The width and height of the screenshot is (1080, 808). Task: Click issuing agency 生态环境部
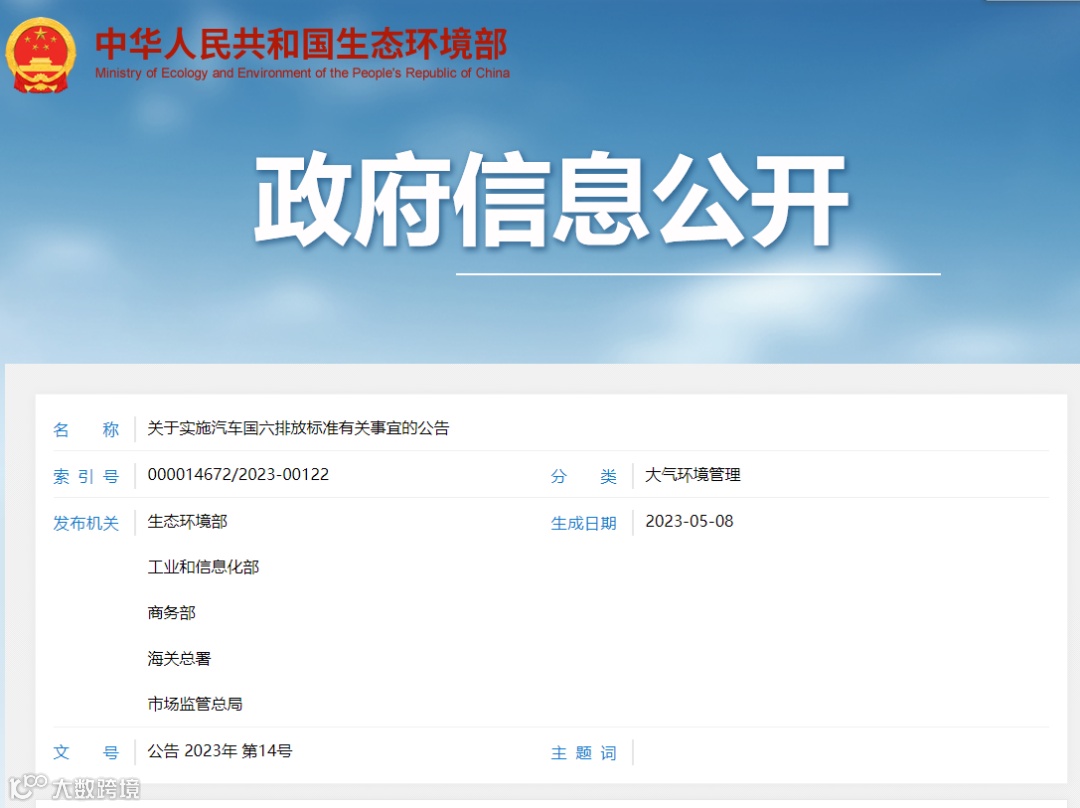pos(187,521)
